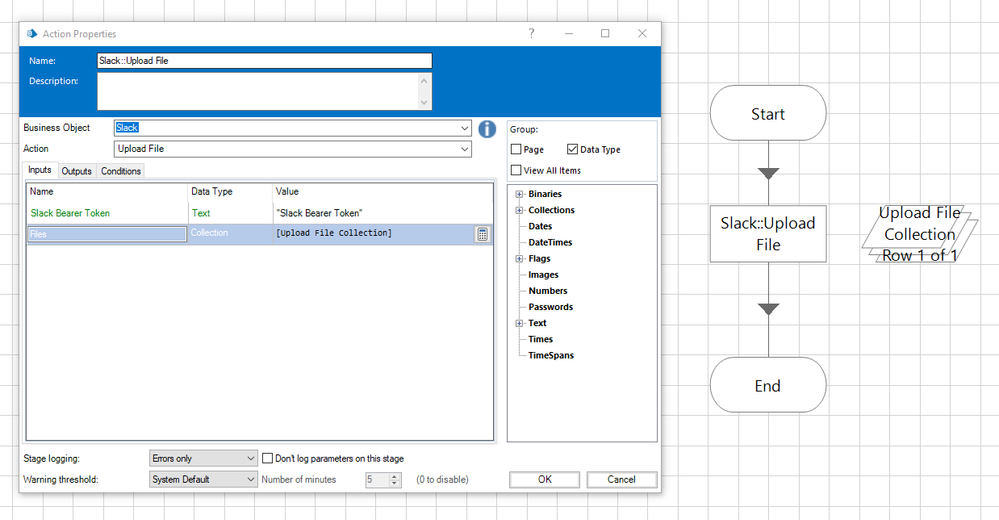Enable Don't log parameters on this stage
Viewport: 999px width, 520px height.
click(268, 458)
